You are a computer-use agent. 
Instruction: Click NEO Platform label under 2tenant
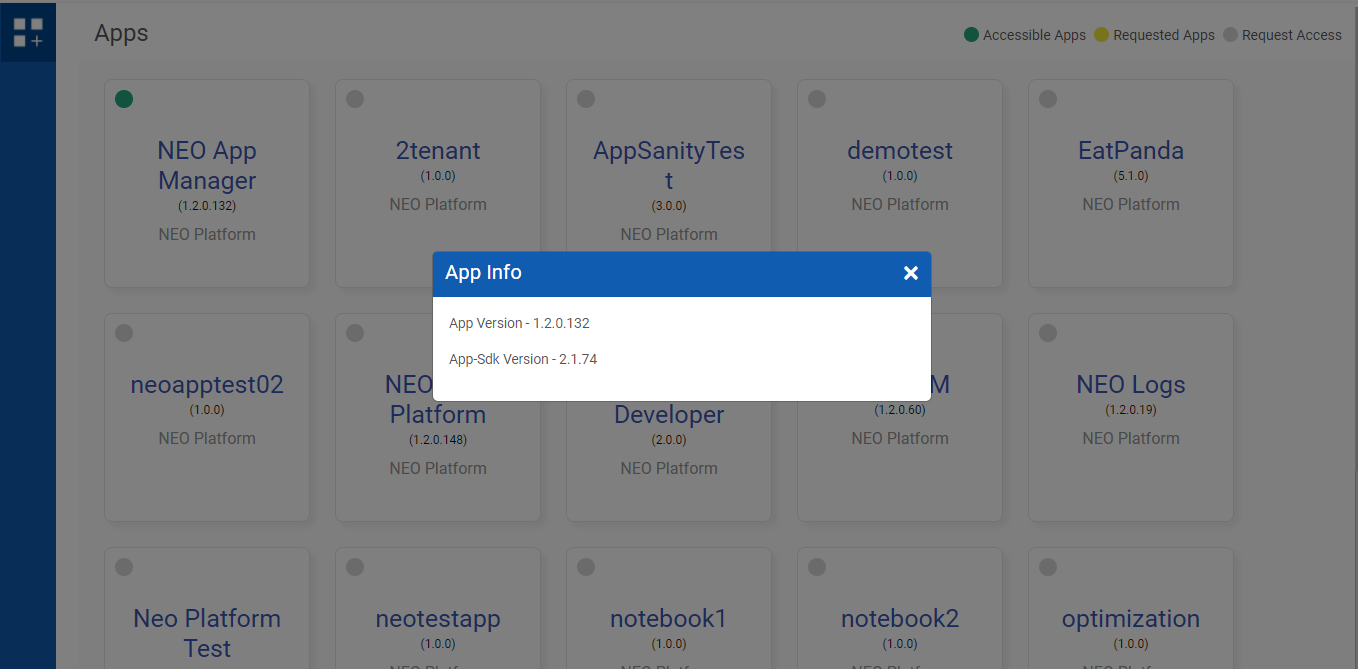(438, 204)
